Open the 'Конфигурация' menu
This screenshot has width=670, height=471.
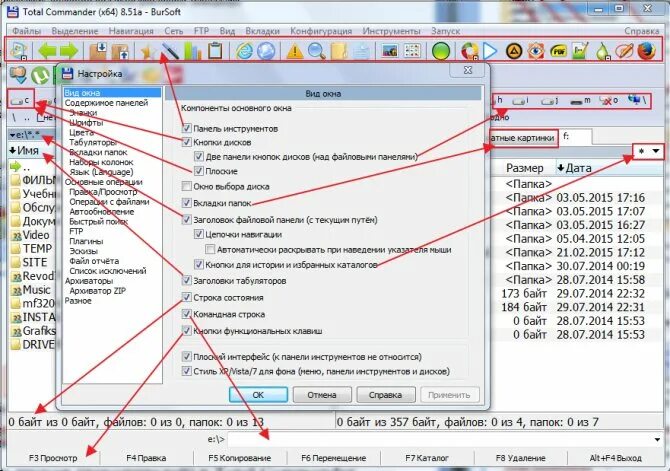coord(321,31)
